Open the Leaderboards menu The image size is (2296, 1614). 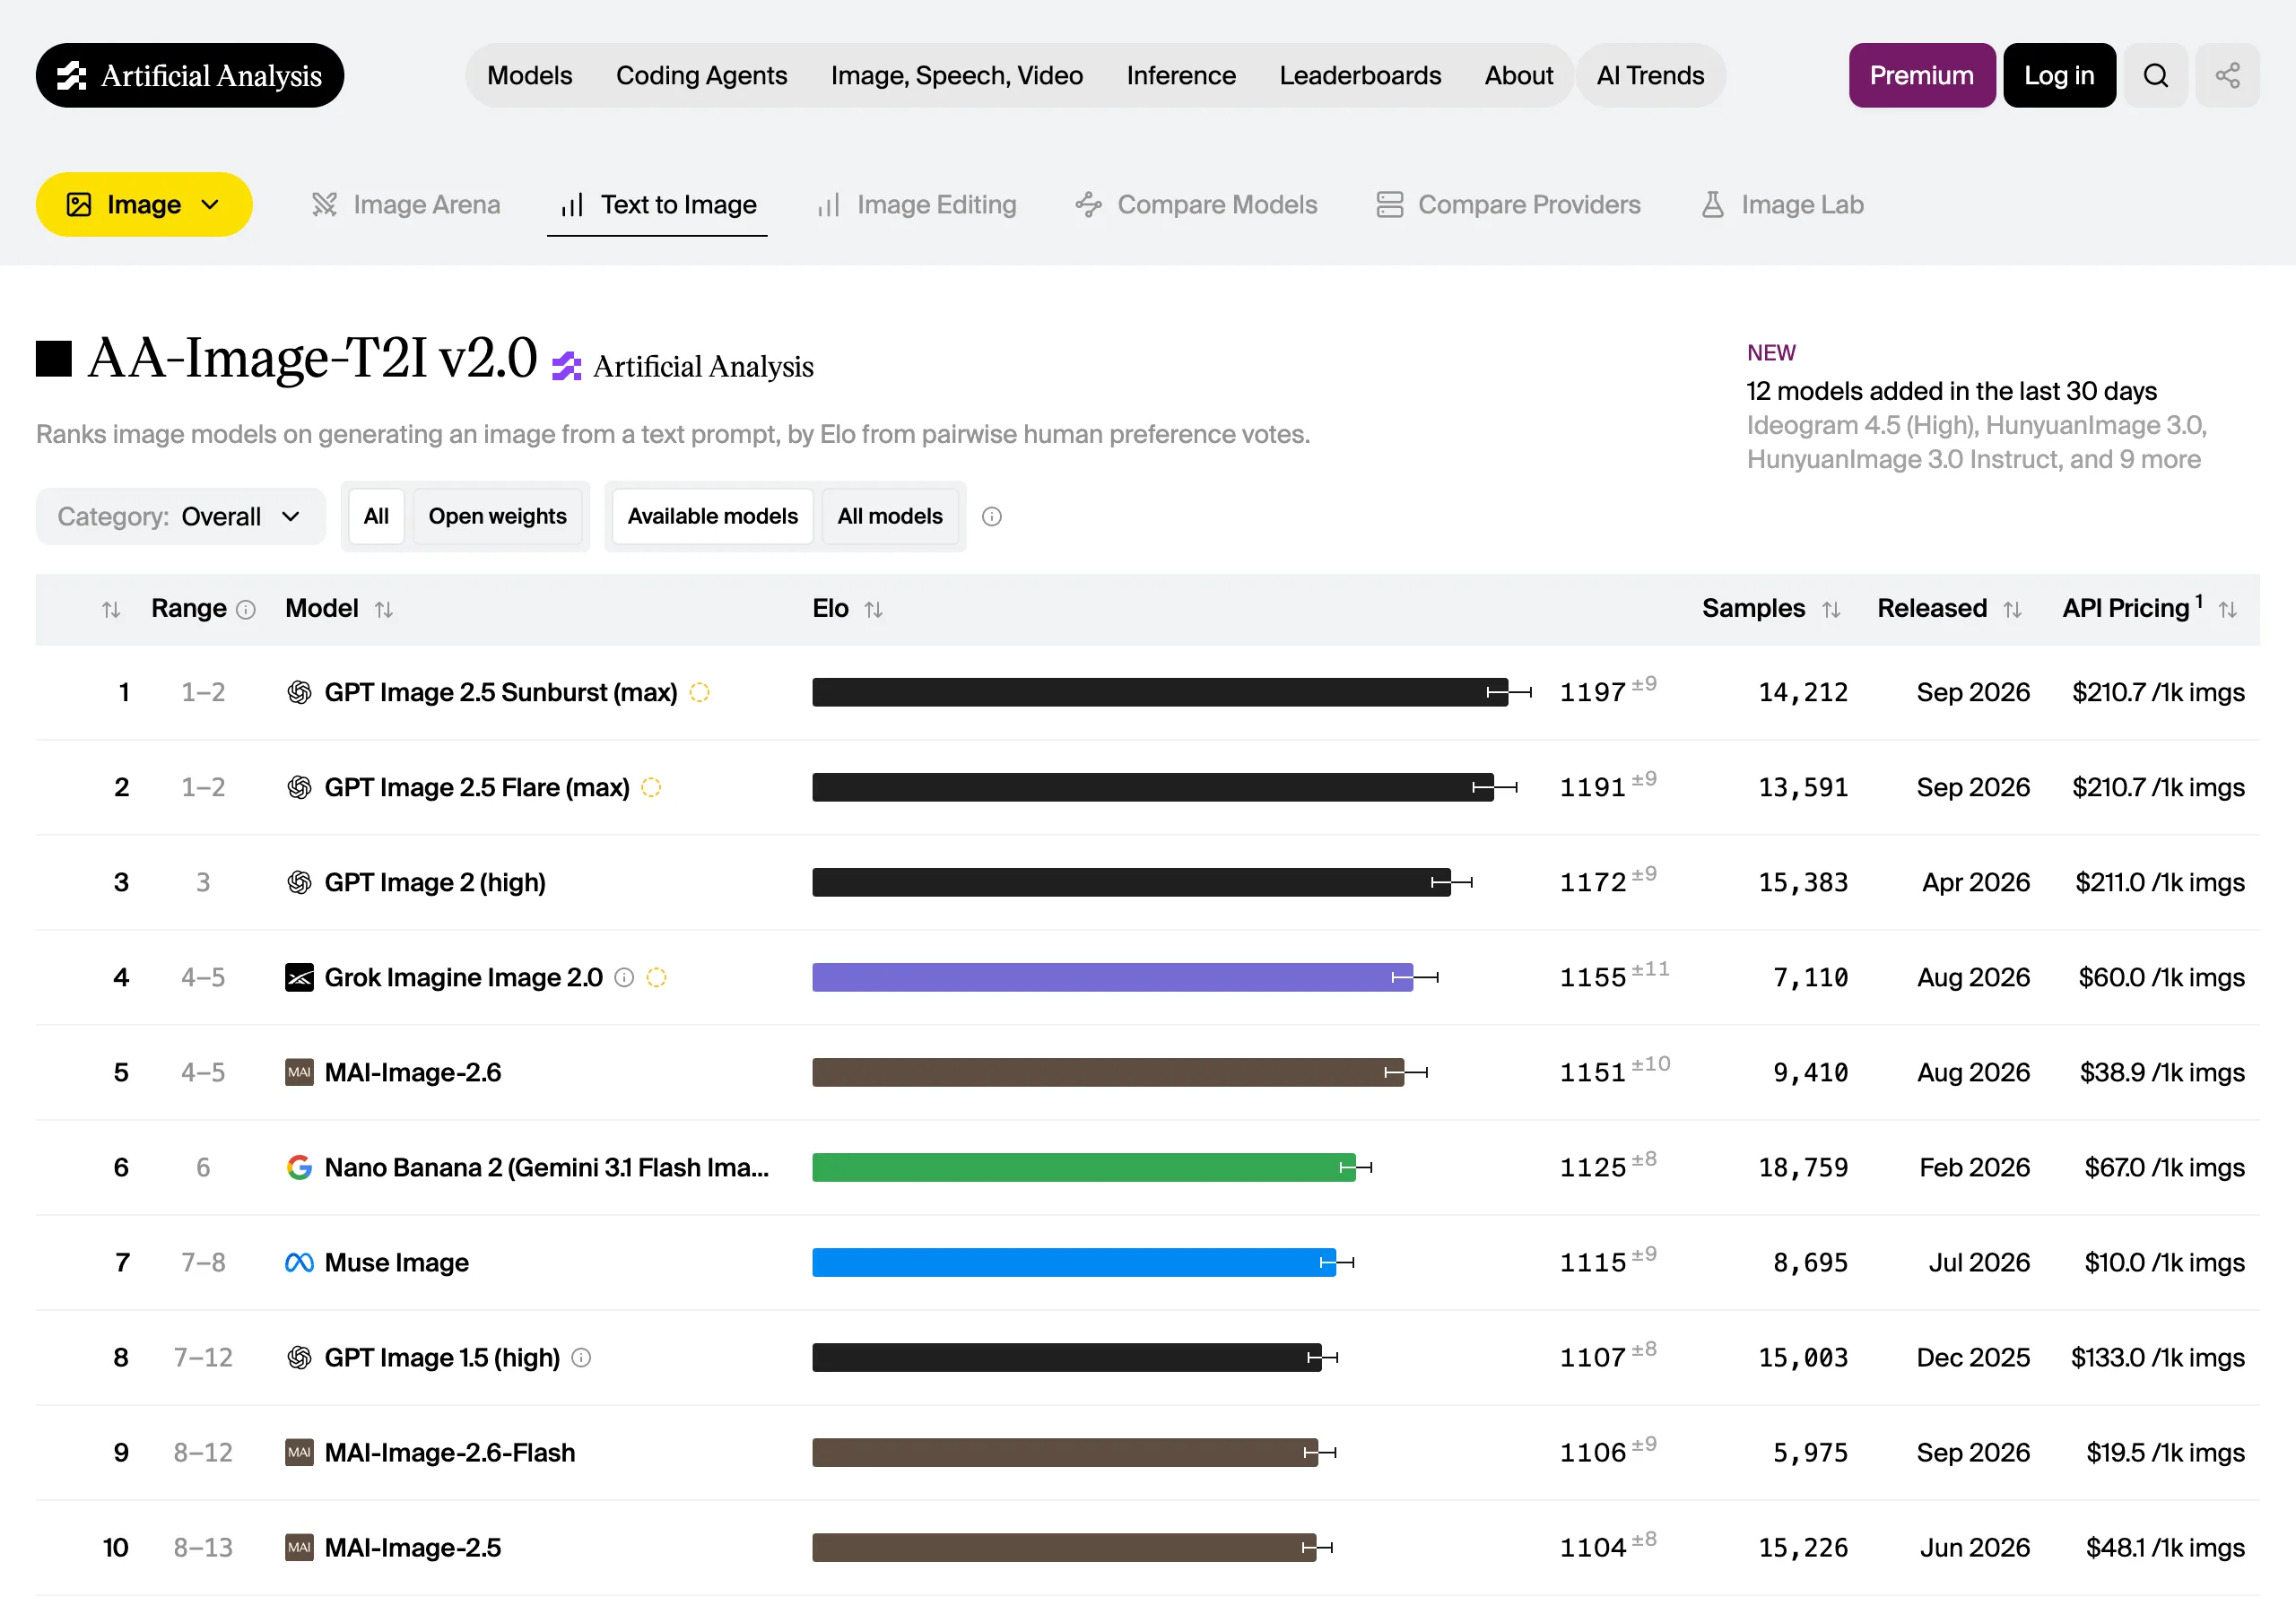tap(1360, 75)
